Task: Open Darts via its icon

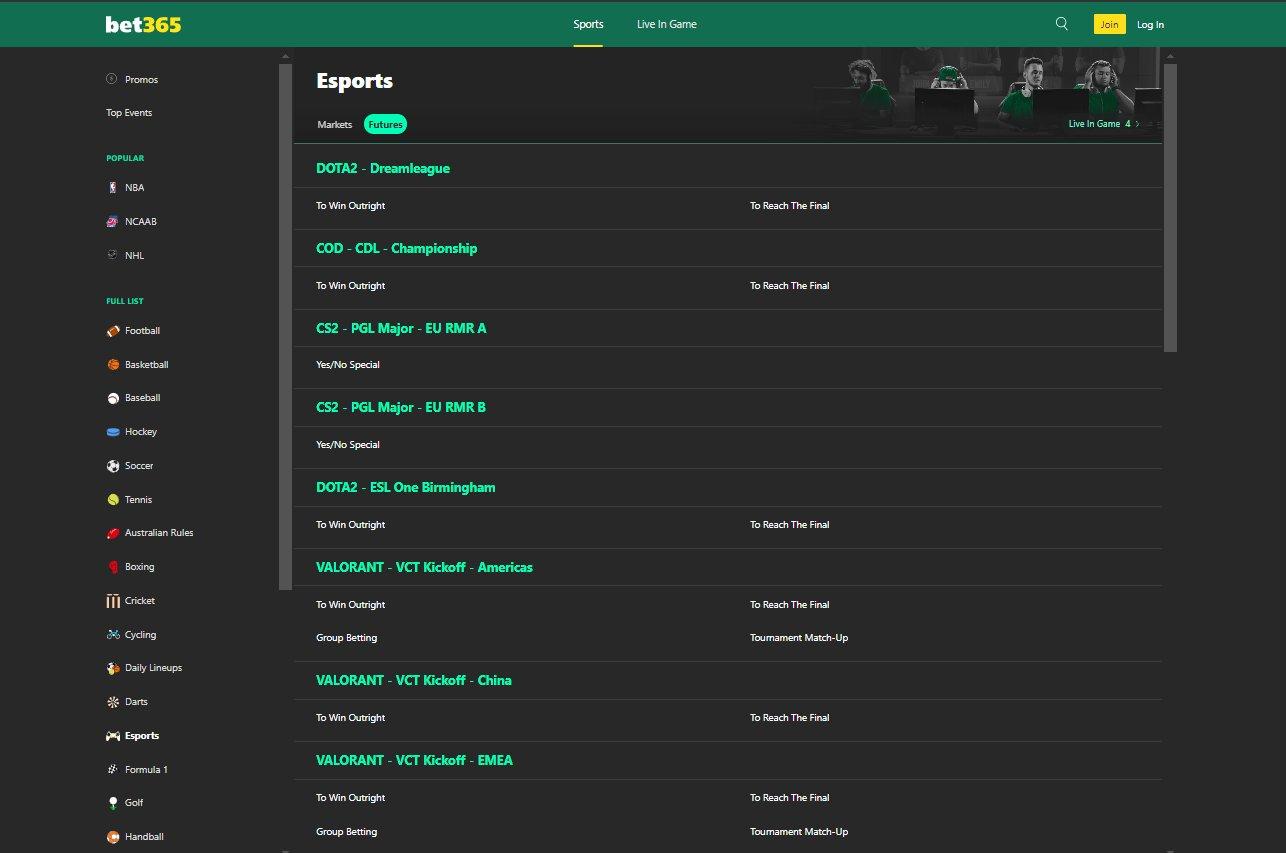Action: [x=113, y=702]
